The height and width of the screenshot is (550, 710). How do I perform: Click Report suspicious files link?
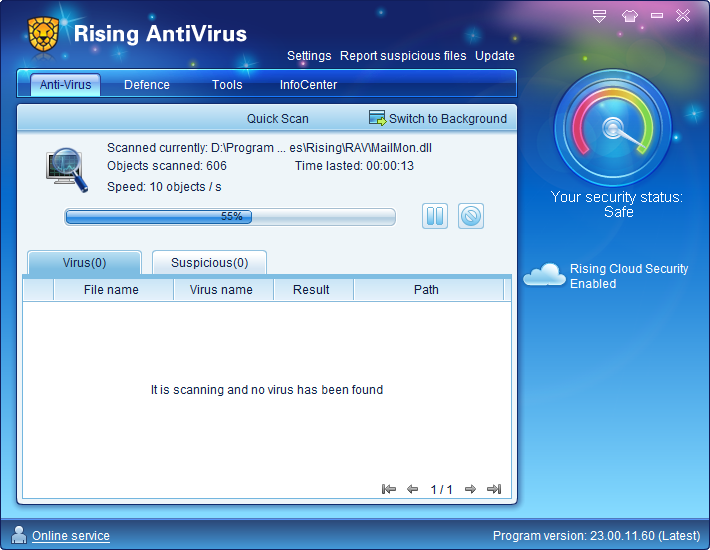pyautogui.click(x=403, y=56)
